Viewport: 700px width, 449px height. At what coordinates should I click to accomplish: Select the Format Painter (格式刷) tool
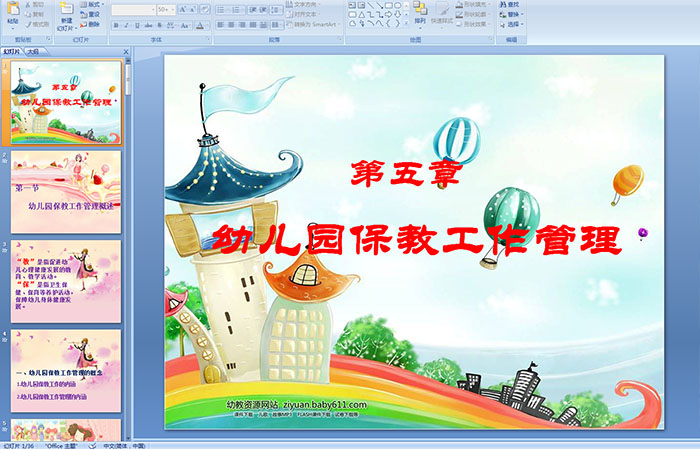[38, 24]
